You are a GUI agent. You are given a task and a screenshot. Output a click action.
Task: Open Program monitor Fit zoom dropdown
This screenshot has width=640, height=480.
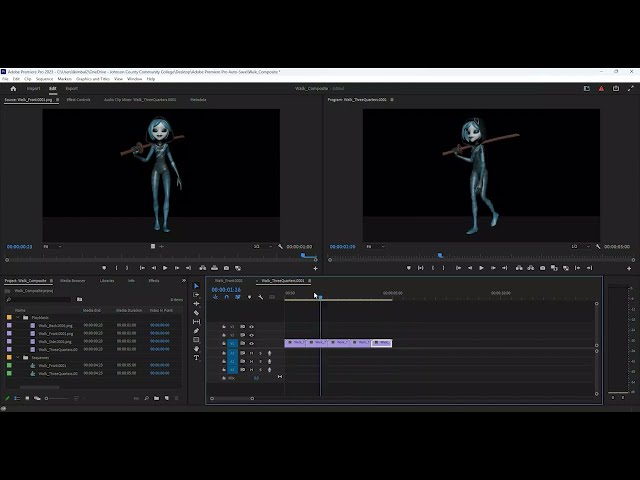[375, 247]
